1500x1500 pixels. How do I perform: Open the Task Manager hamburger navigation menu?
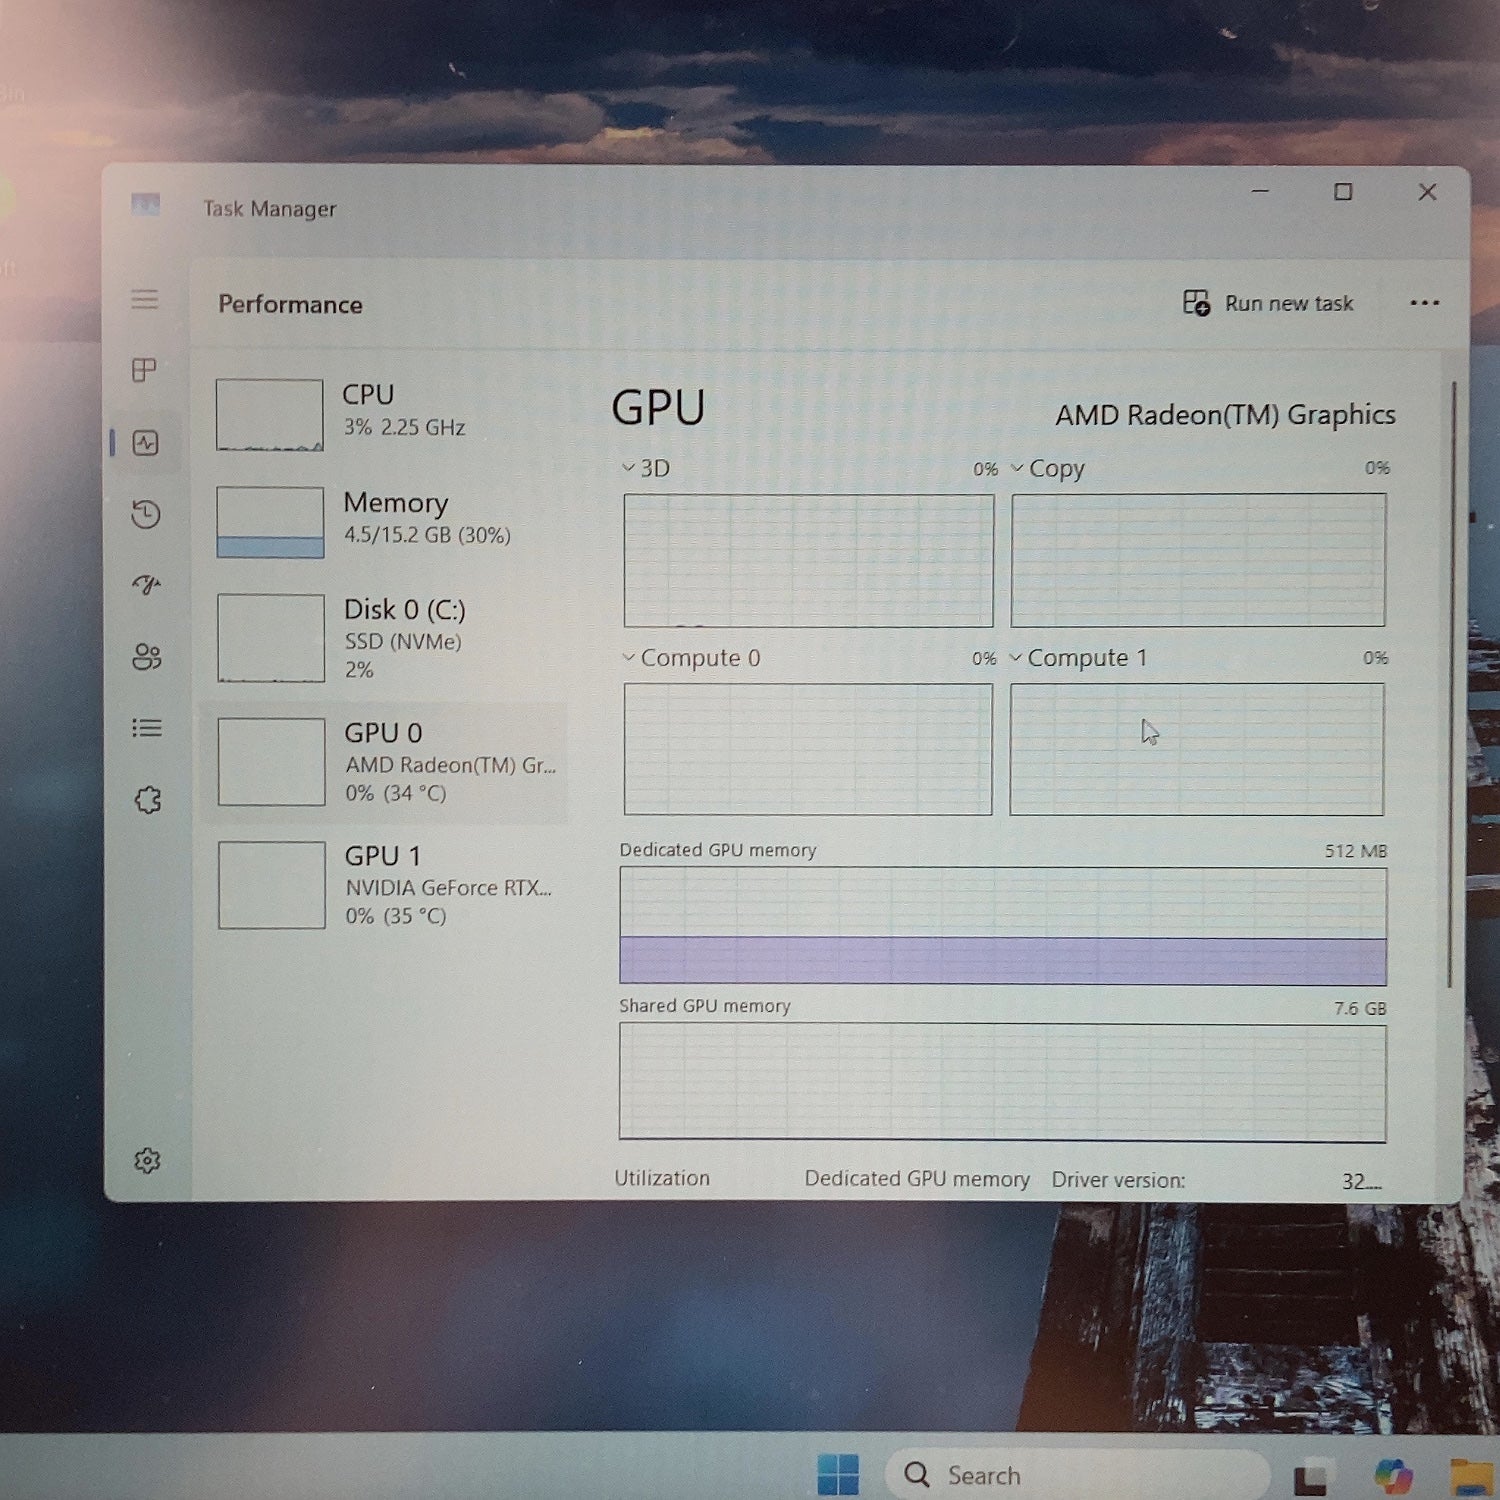[145, 299]
